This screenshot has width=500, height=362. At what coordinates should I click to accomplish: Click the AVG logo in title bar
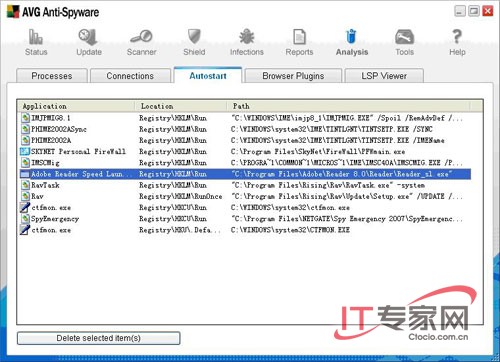pos(13,12)
